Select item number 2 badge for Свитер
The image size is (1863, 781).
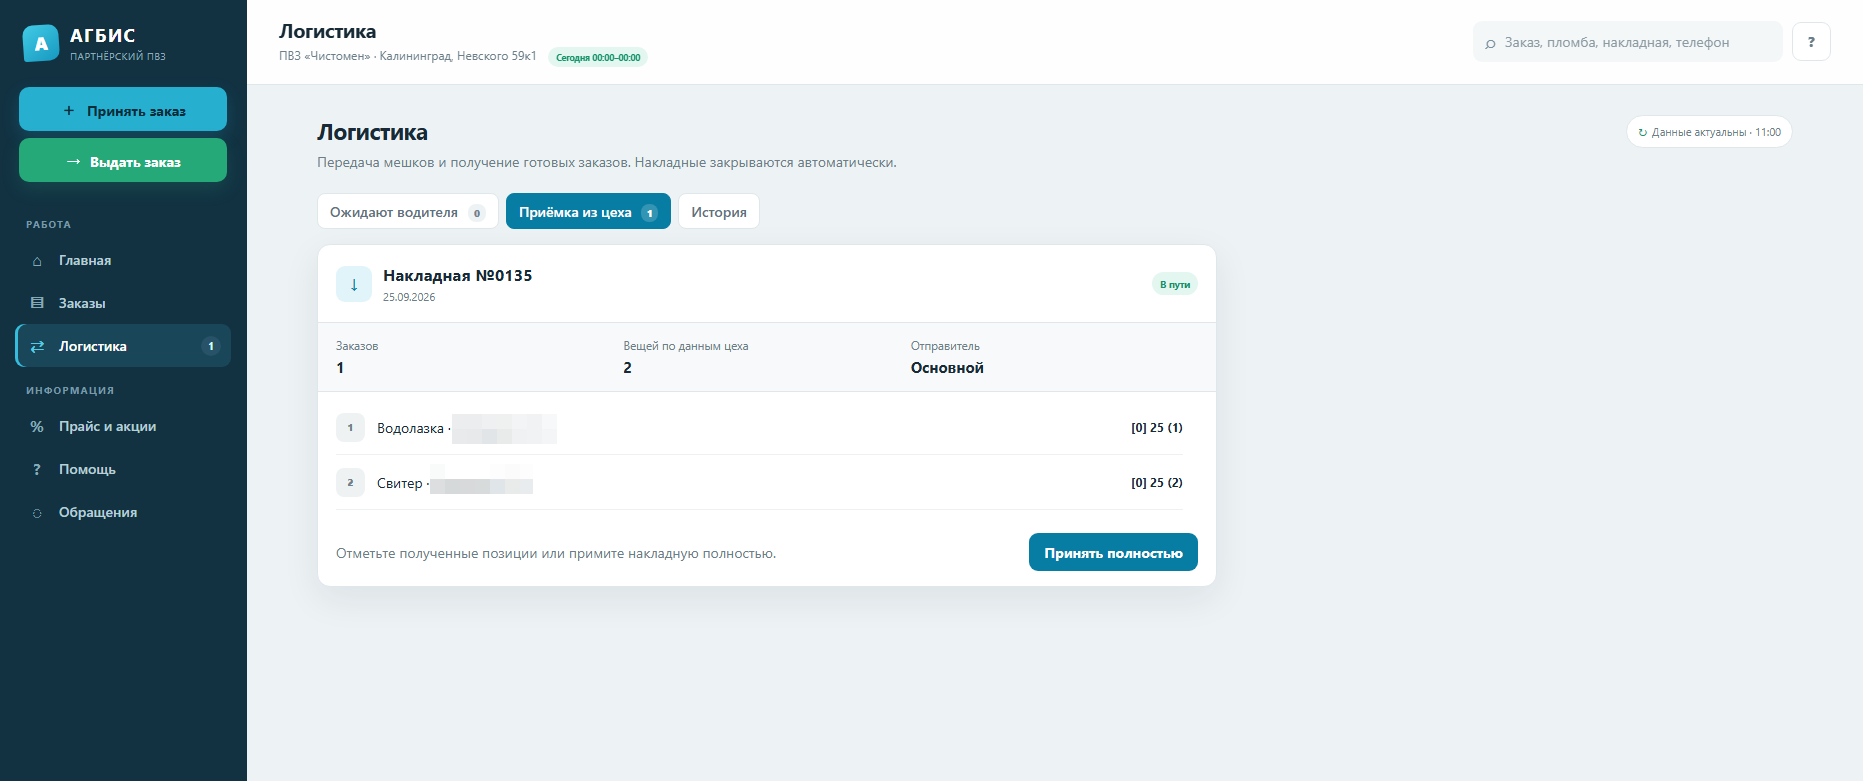click(350, 483)
